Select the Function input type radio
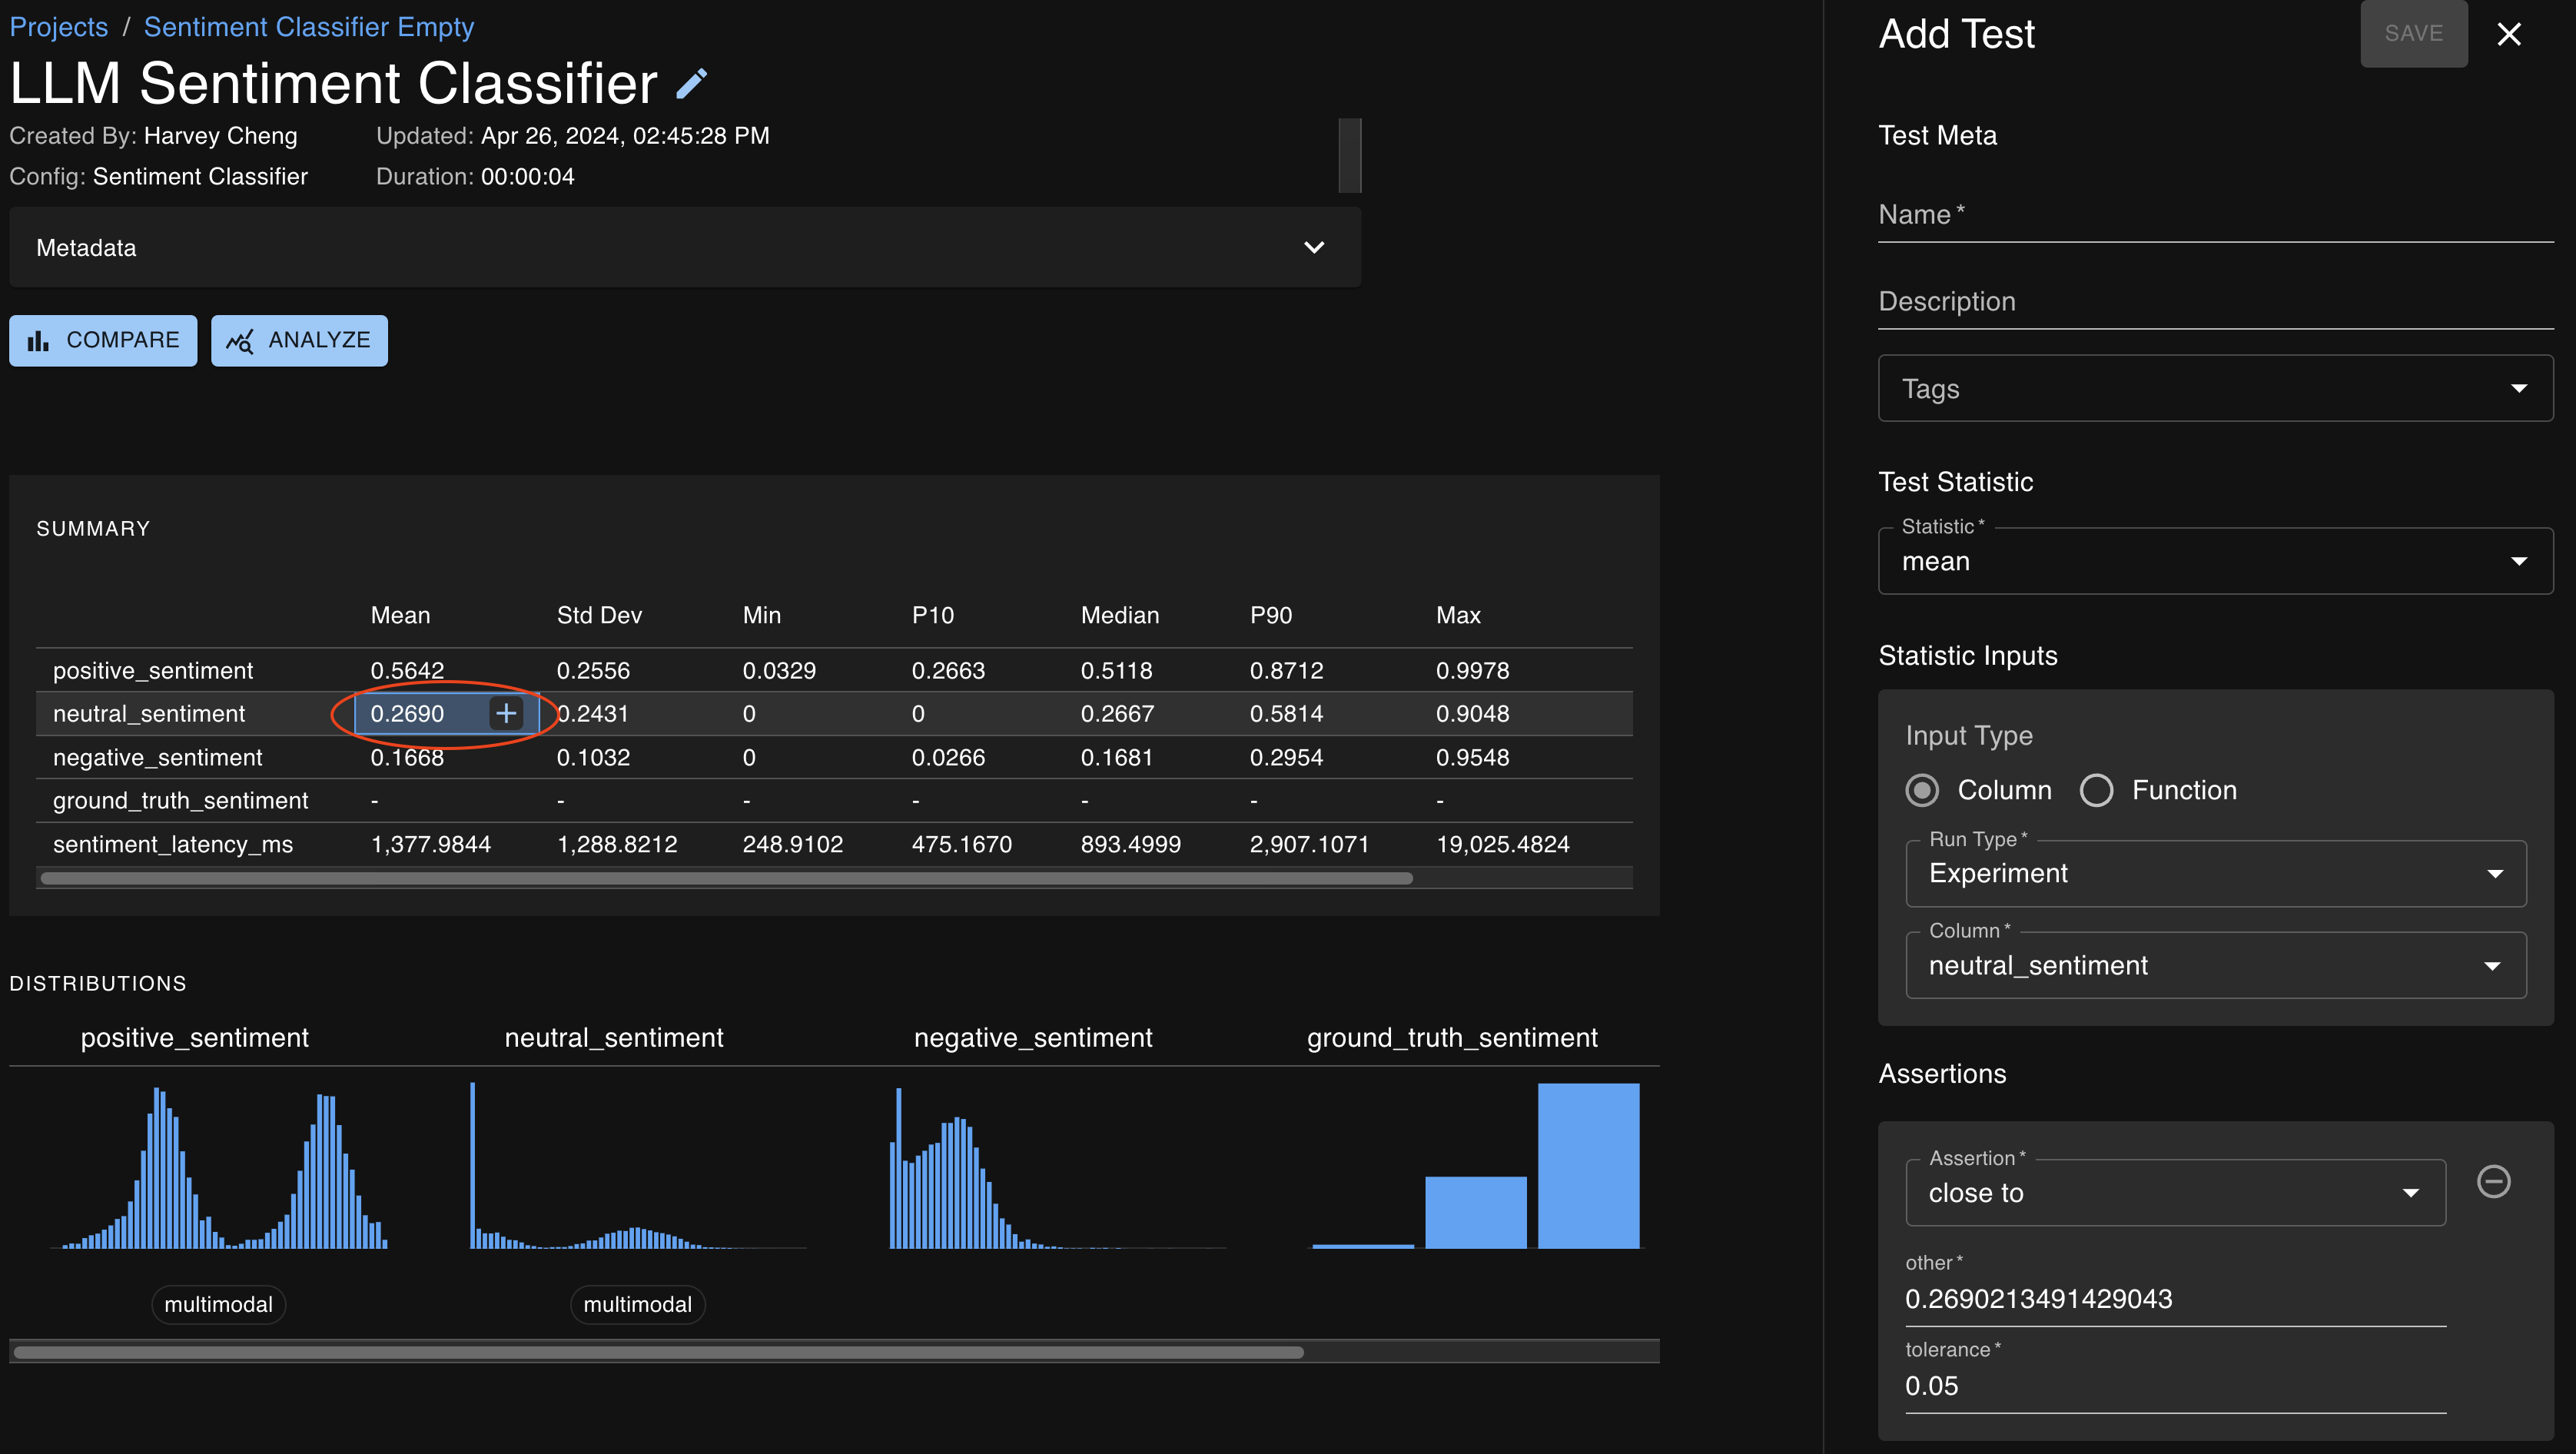This screenshot has width=2576, height=1454. [x=2096, y=790]
